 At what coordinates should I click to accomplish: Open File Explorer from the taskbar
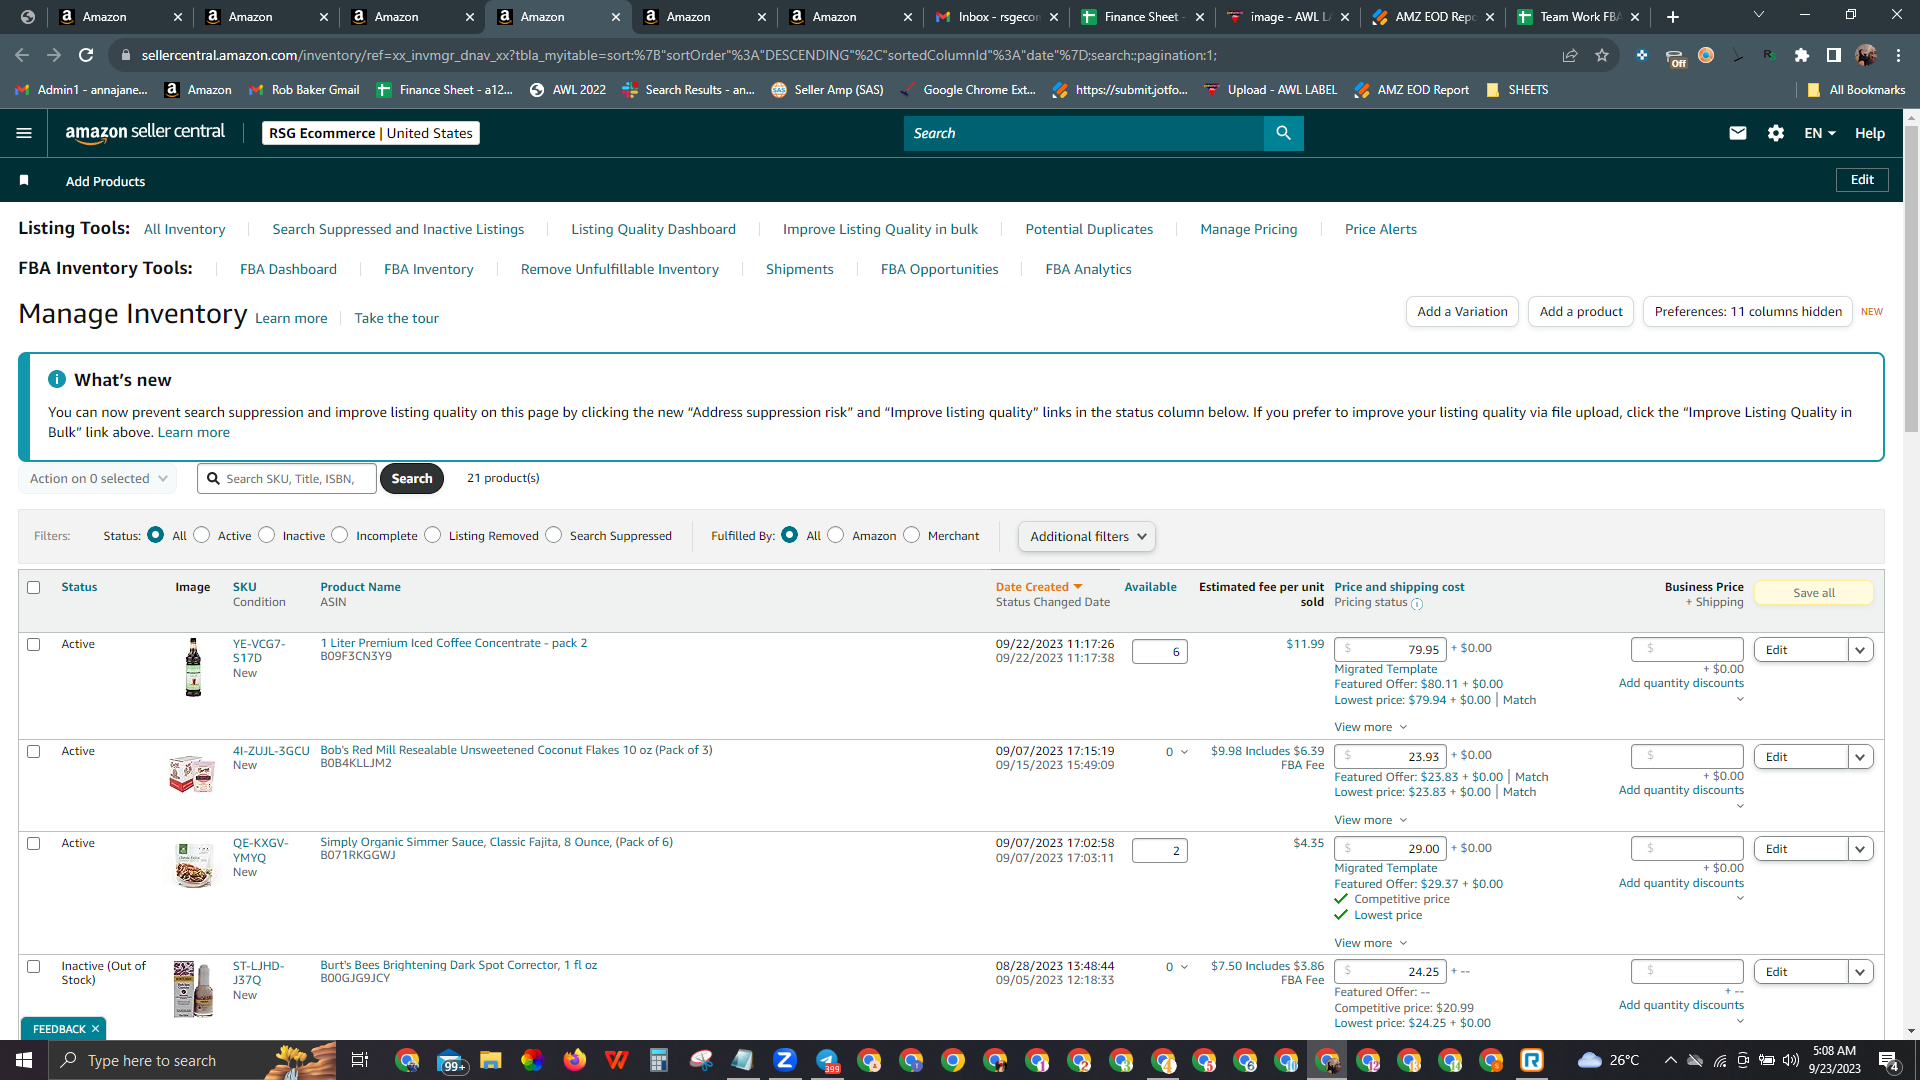pyautogui.click(x=490, y=1060)
